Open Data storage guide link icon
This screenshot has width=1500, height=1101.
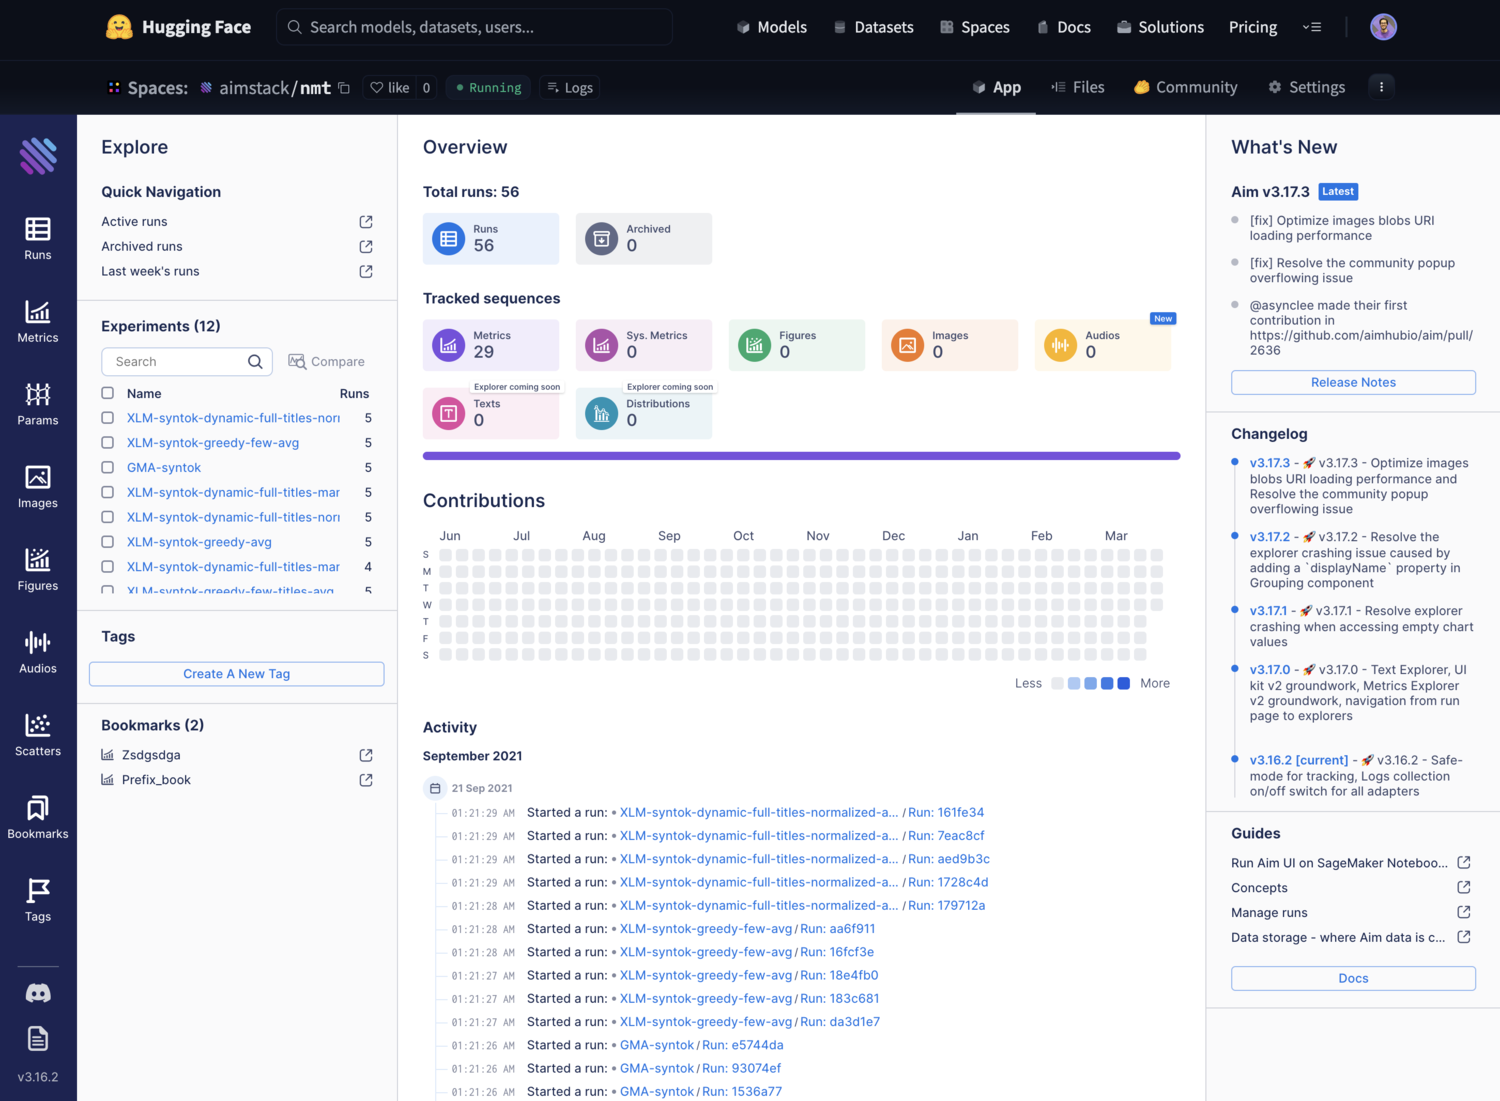tap(1464, 937)
